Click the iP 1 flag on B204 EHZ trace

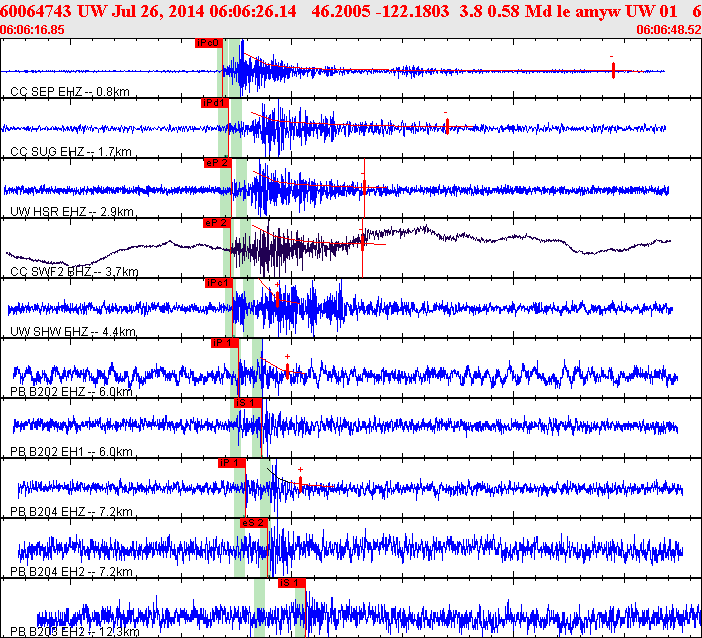pos(232,463)
